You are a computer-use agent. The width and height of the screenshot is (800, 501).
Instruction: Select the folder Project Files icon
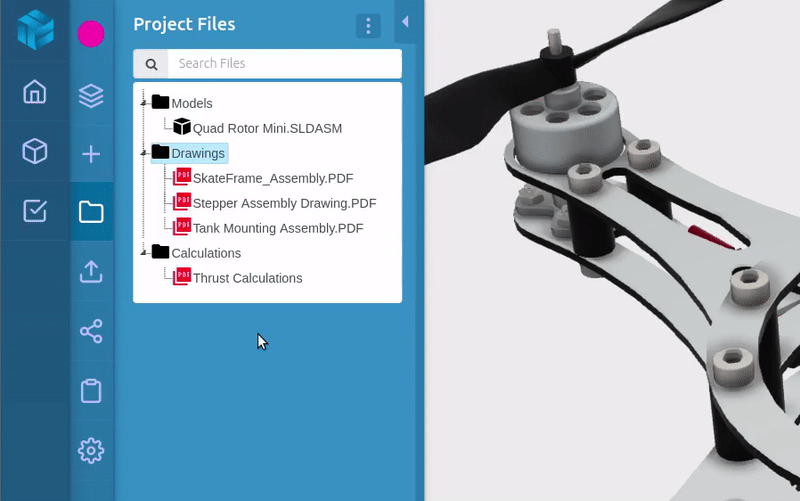91,212
